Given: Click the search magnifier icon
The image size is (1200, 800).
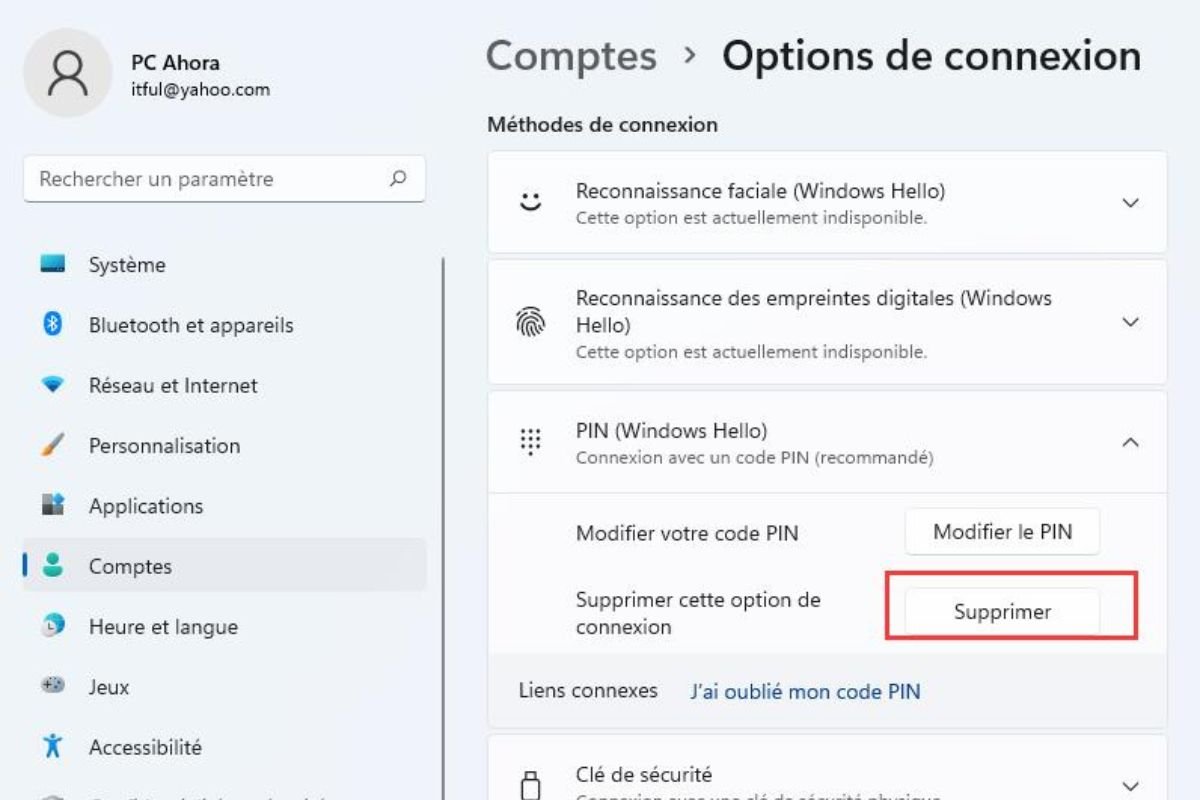Looking at the screenshot, I should (398, 179).
